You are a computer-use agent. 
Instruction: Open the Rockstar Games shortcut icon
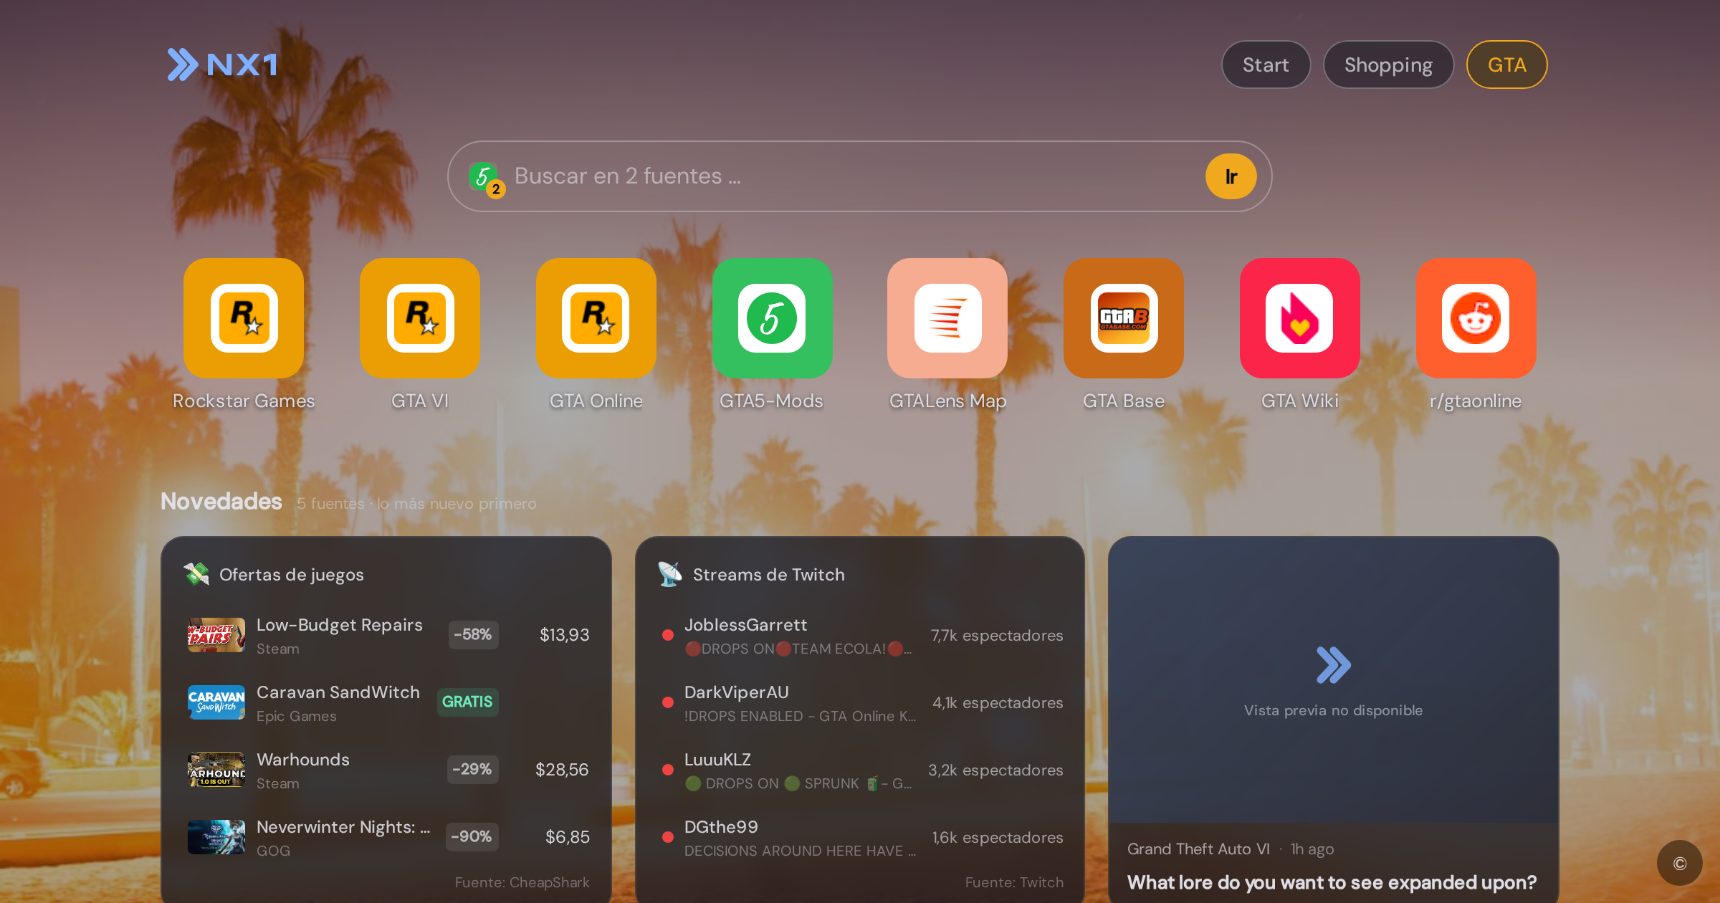(244, 318)
